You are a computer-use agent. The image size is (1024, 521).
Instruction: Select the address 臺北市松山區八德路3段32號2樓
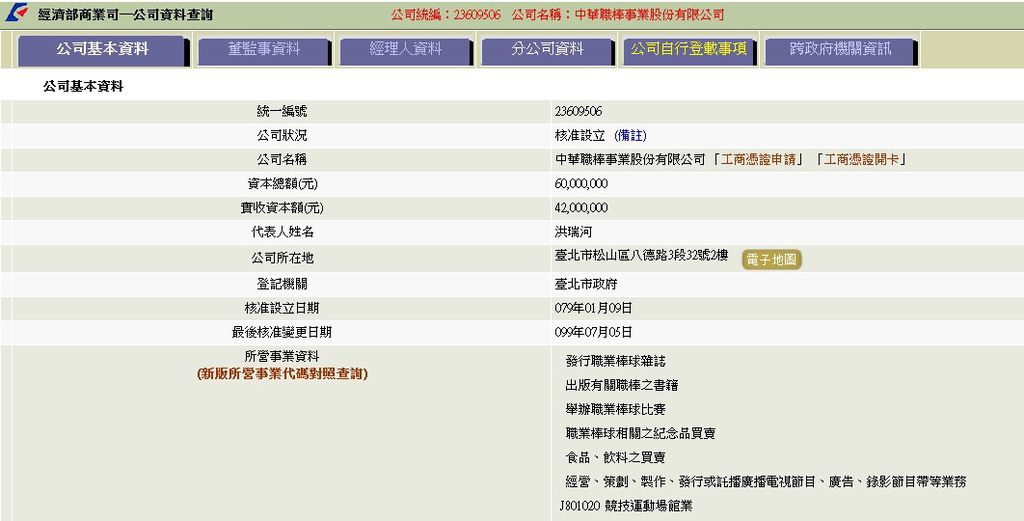(641, 256)
